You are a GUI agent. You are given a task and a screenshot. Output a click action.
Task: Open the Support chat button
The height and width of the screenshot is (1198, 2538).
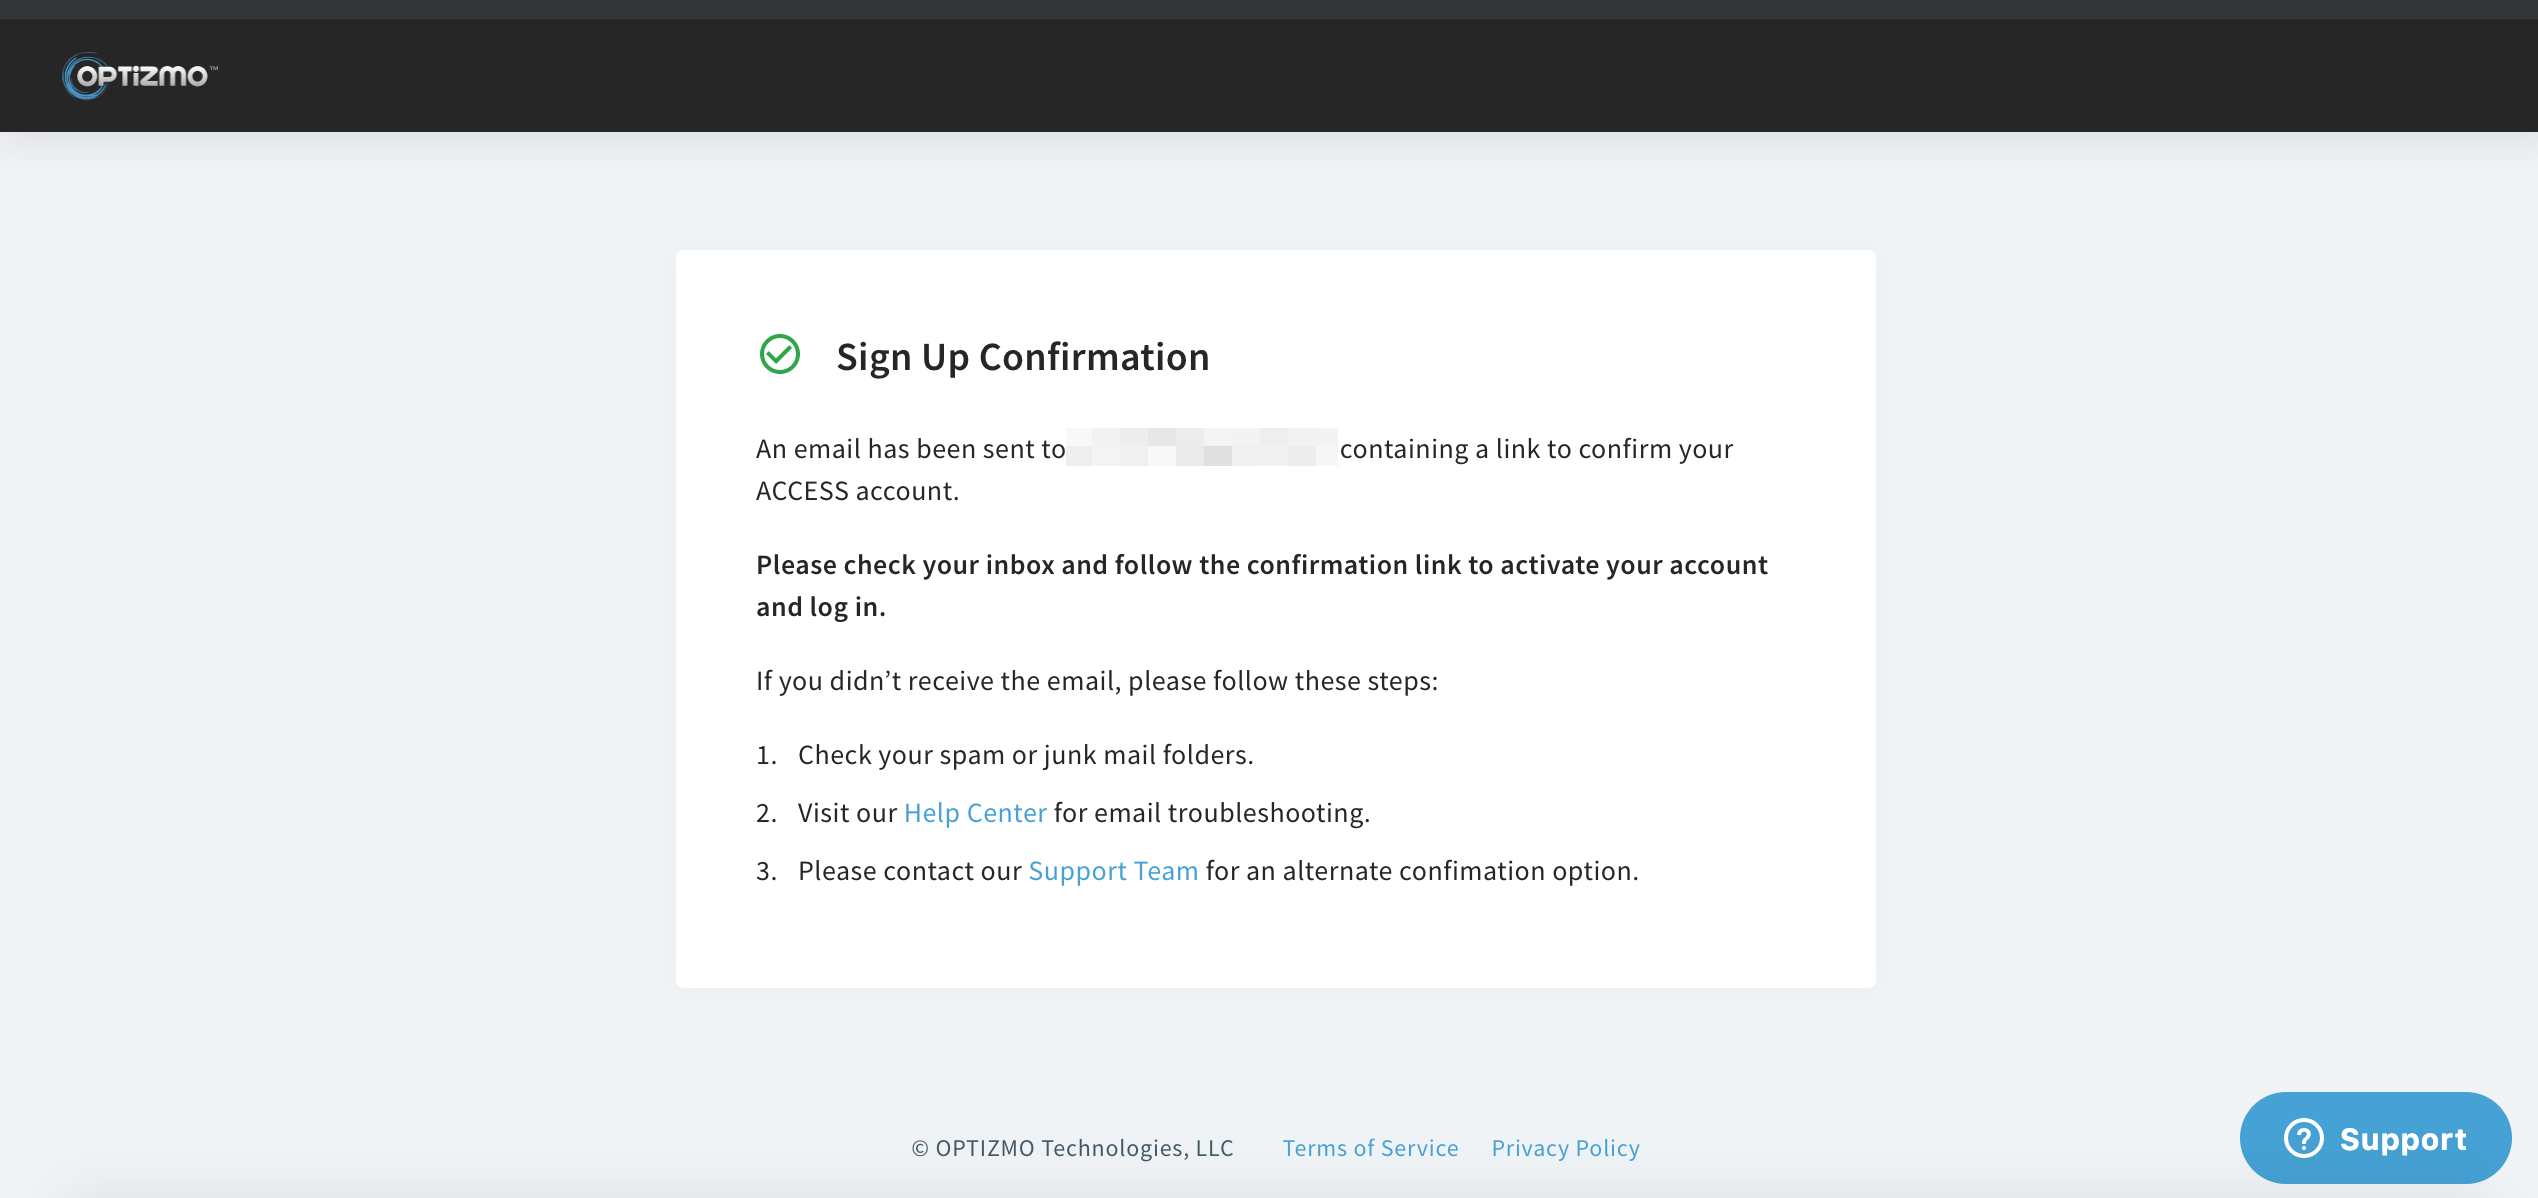point(2375,1138)
